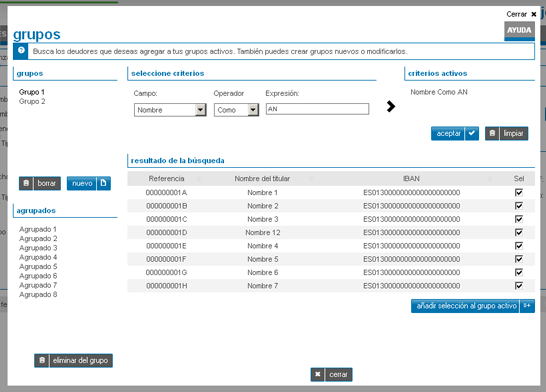Screen dimensions: 546x392
Task: Toggle selection checkbox for Nombre 3
Action: [x=519, y=219]
